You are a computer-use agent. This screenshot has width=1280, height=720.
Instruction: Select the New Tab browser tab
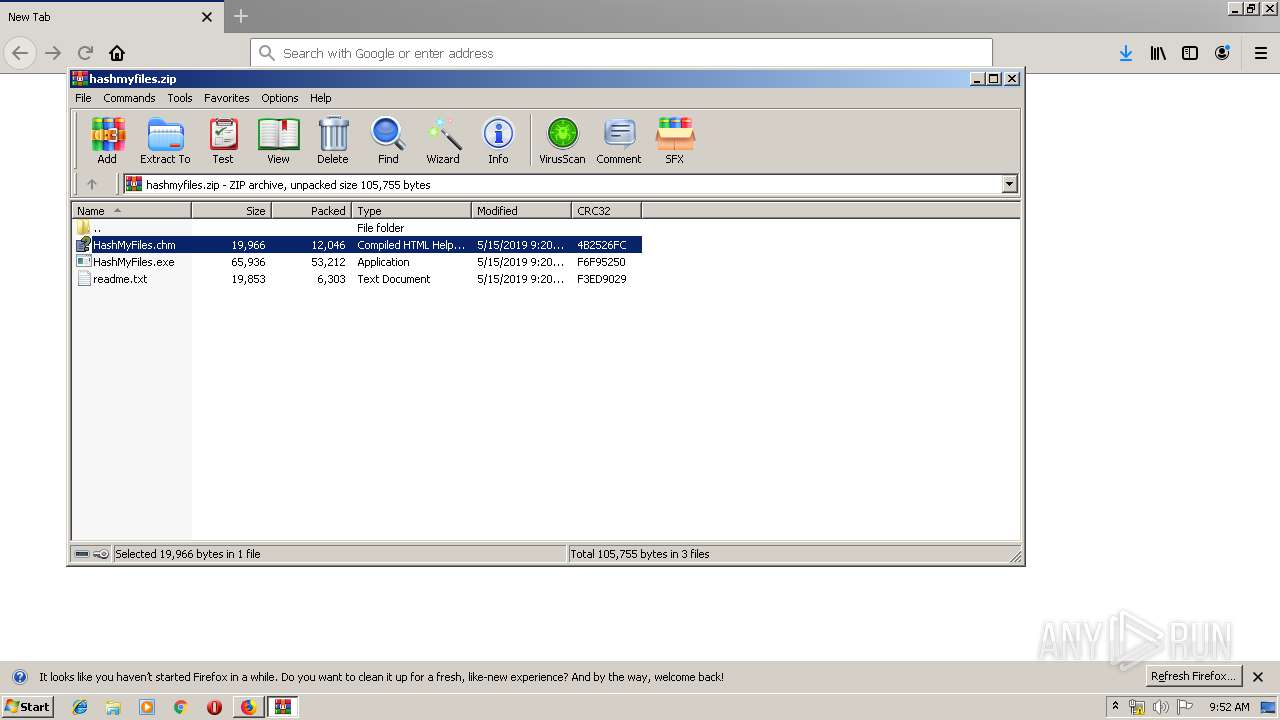(x=110, y=17)
